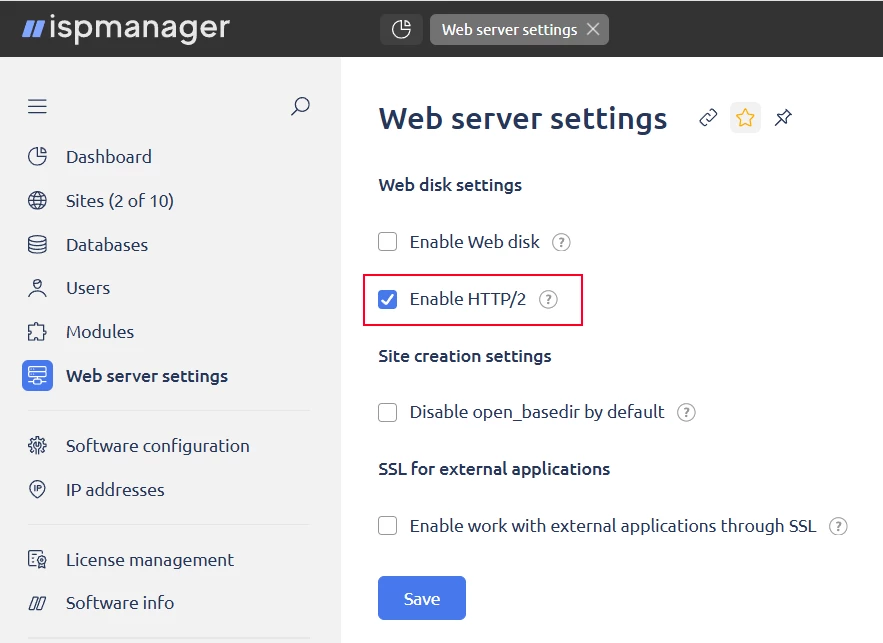This screenshot has width=883, height=643.
Task: Tick Disable open_basedir by default
Action: 388,412
